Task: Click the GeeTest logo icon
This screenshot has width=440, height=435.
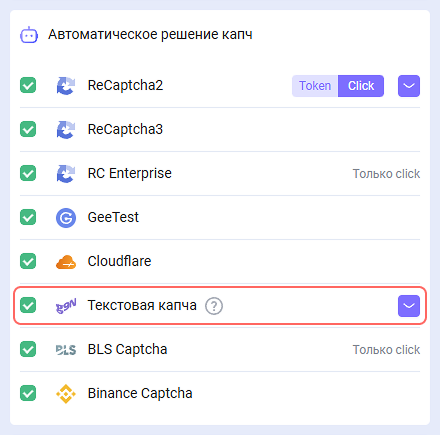Action: (66, 218)
